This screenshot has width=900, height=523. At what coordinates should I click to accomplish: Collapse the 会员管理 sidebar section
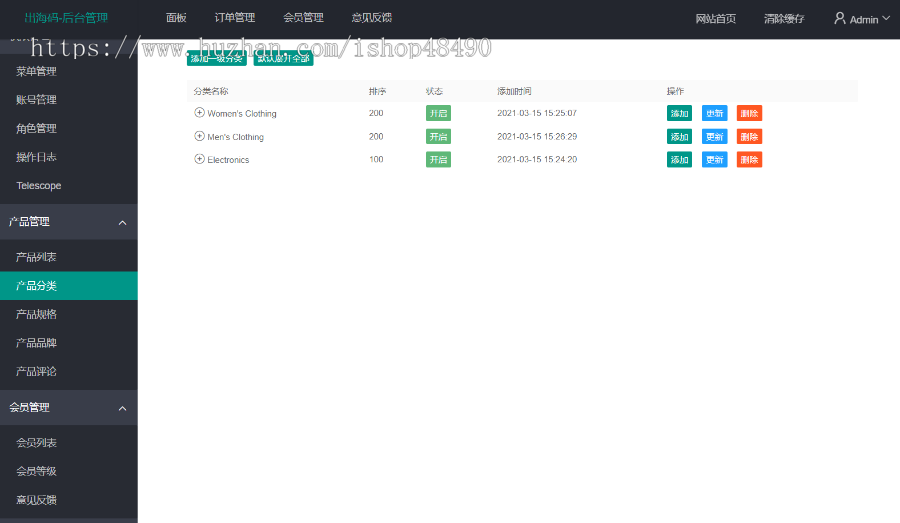(x=122, y=408)
